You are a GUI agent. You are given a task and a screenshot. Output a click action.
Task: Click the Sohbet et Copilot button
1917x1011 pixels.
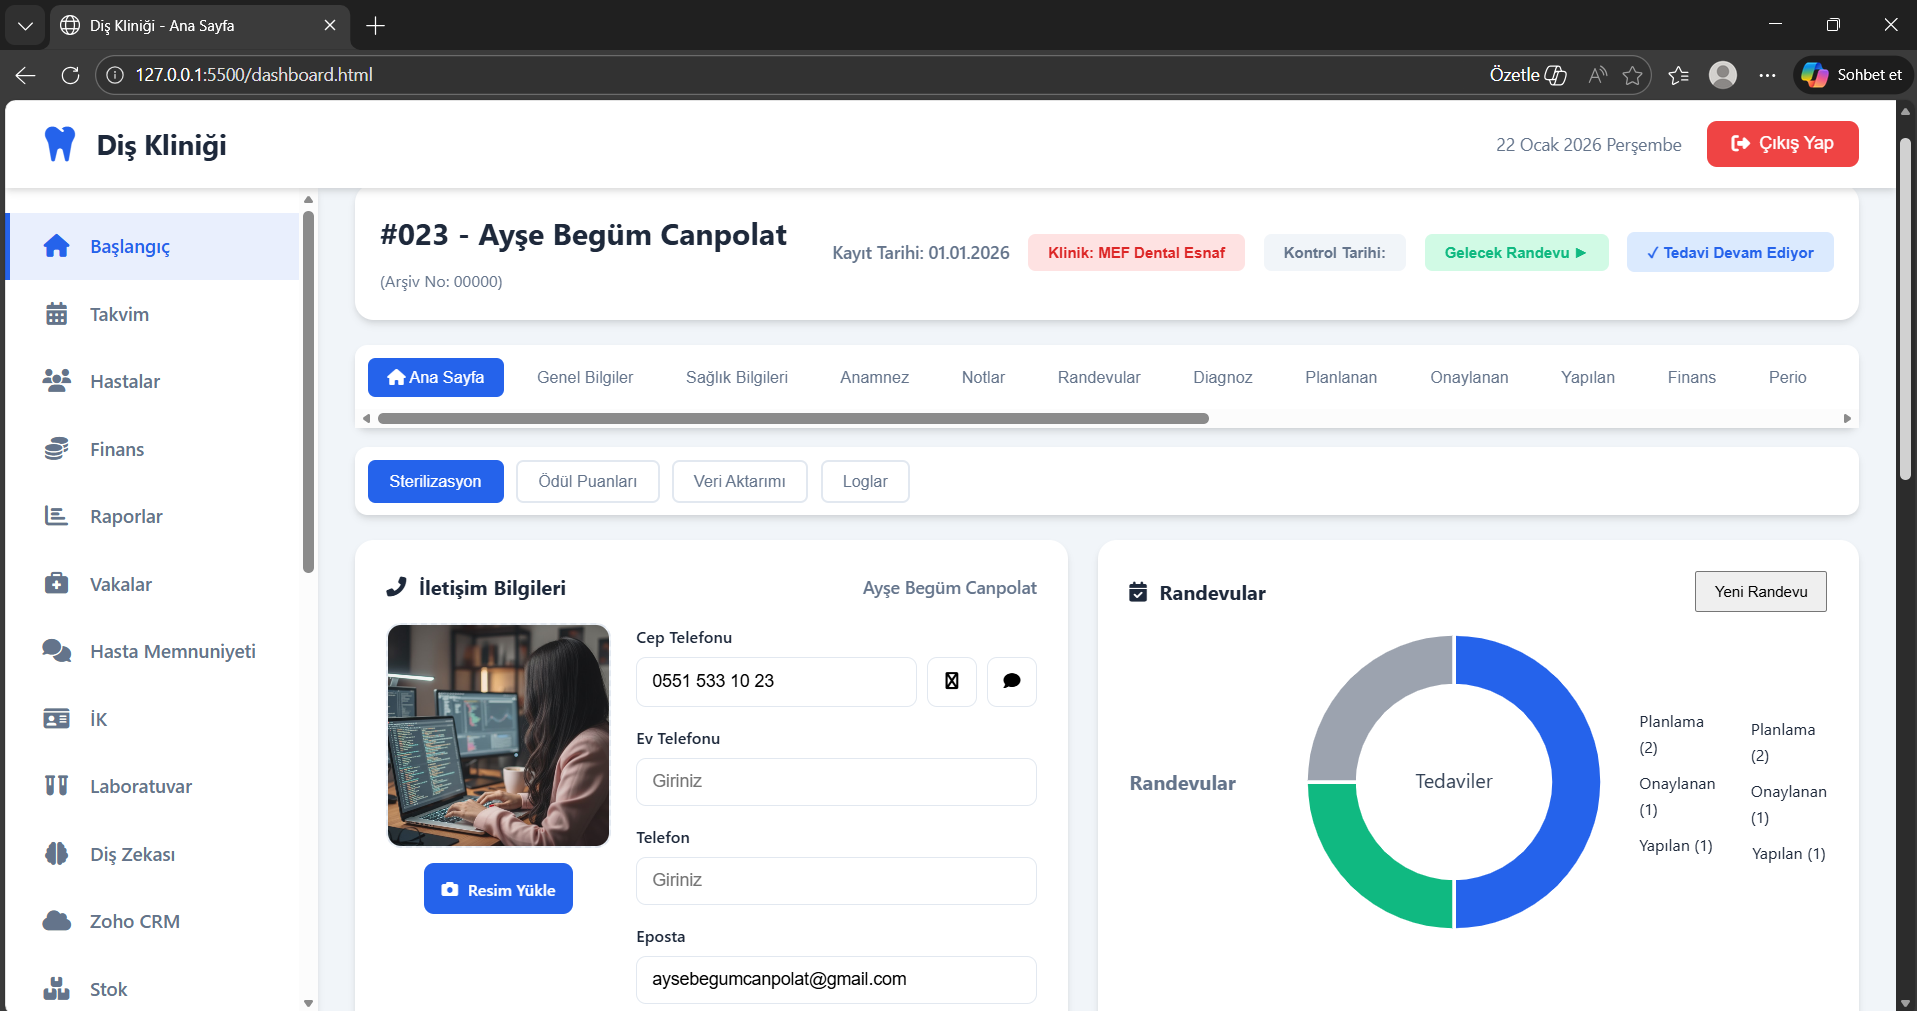1853,75
